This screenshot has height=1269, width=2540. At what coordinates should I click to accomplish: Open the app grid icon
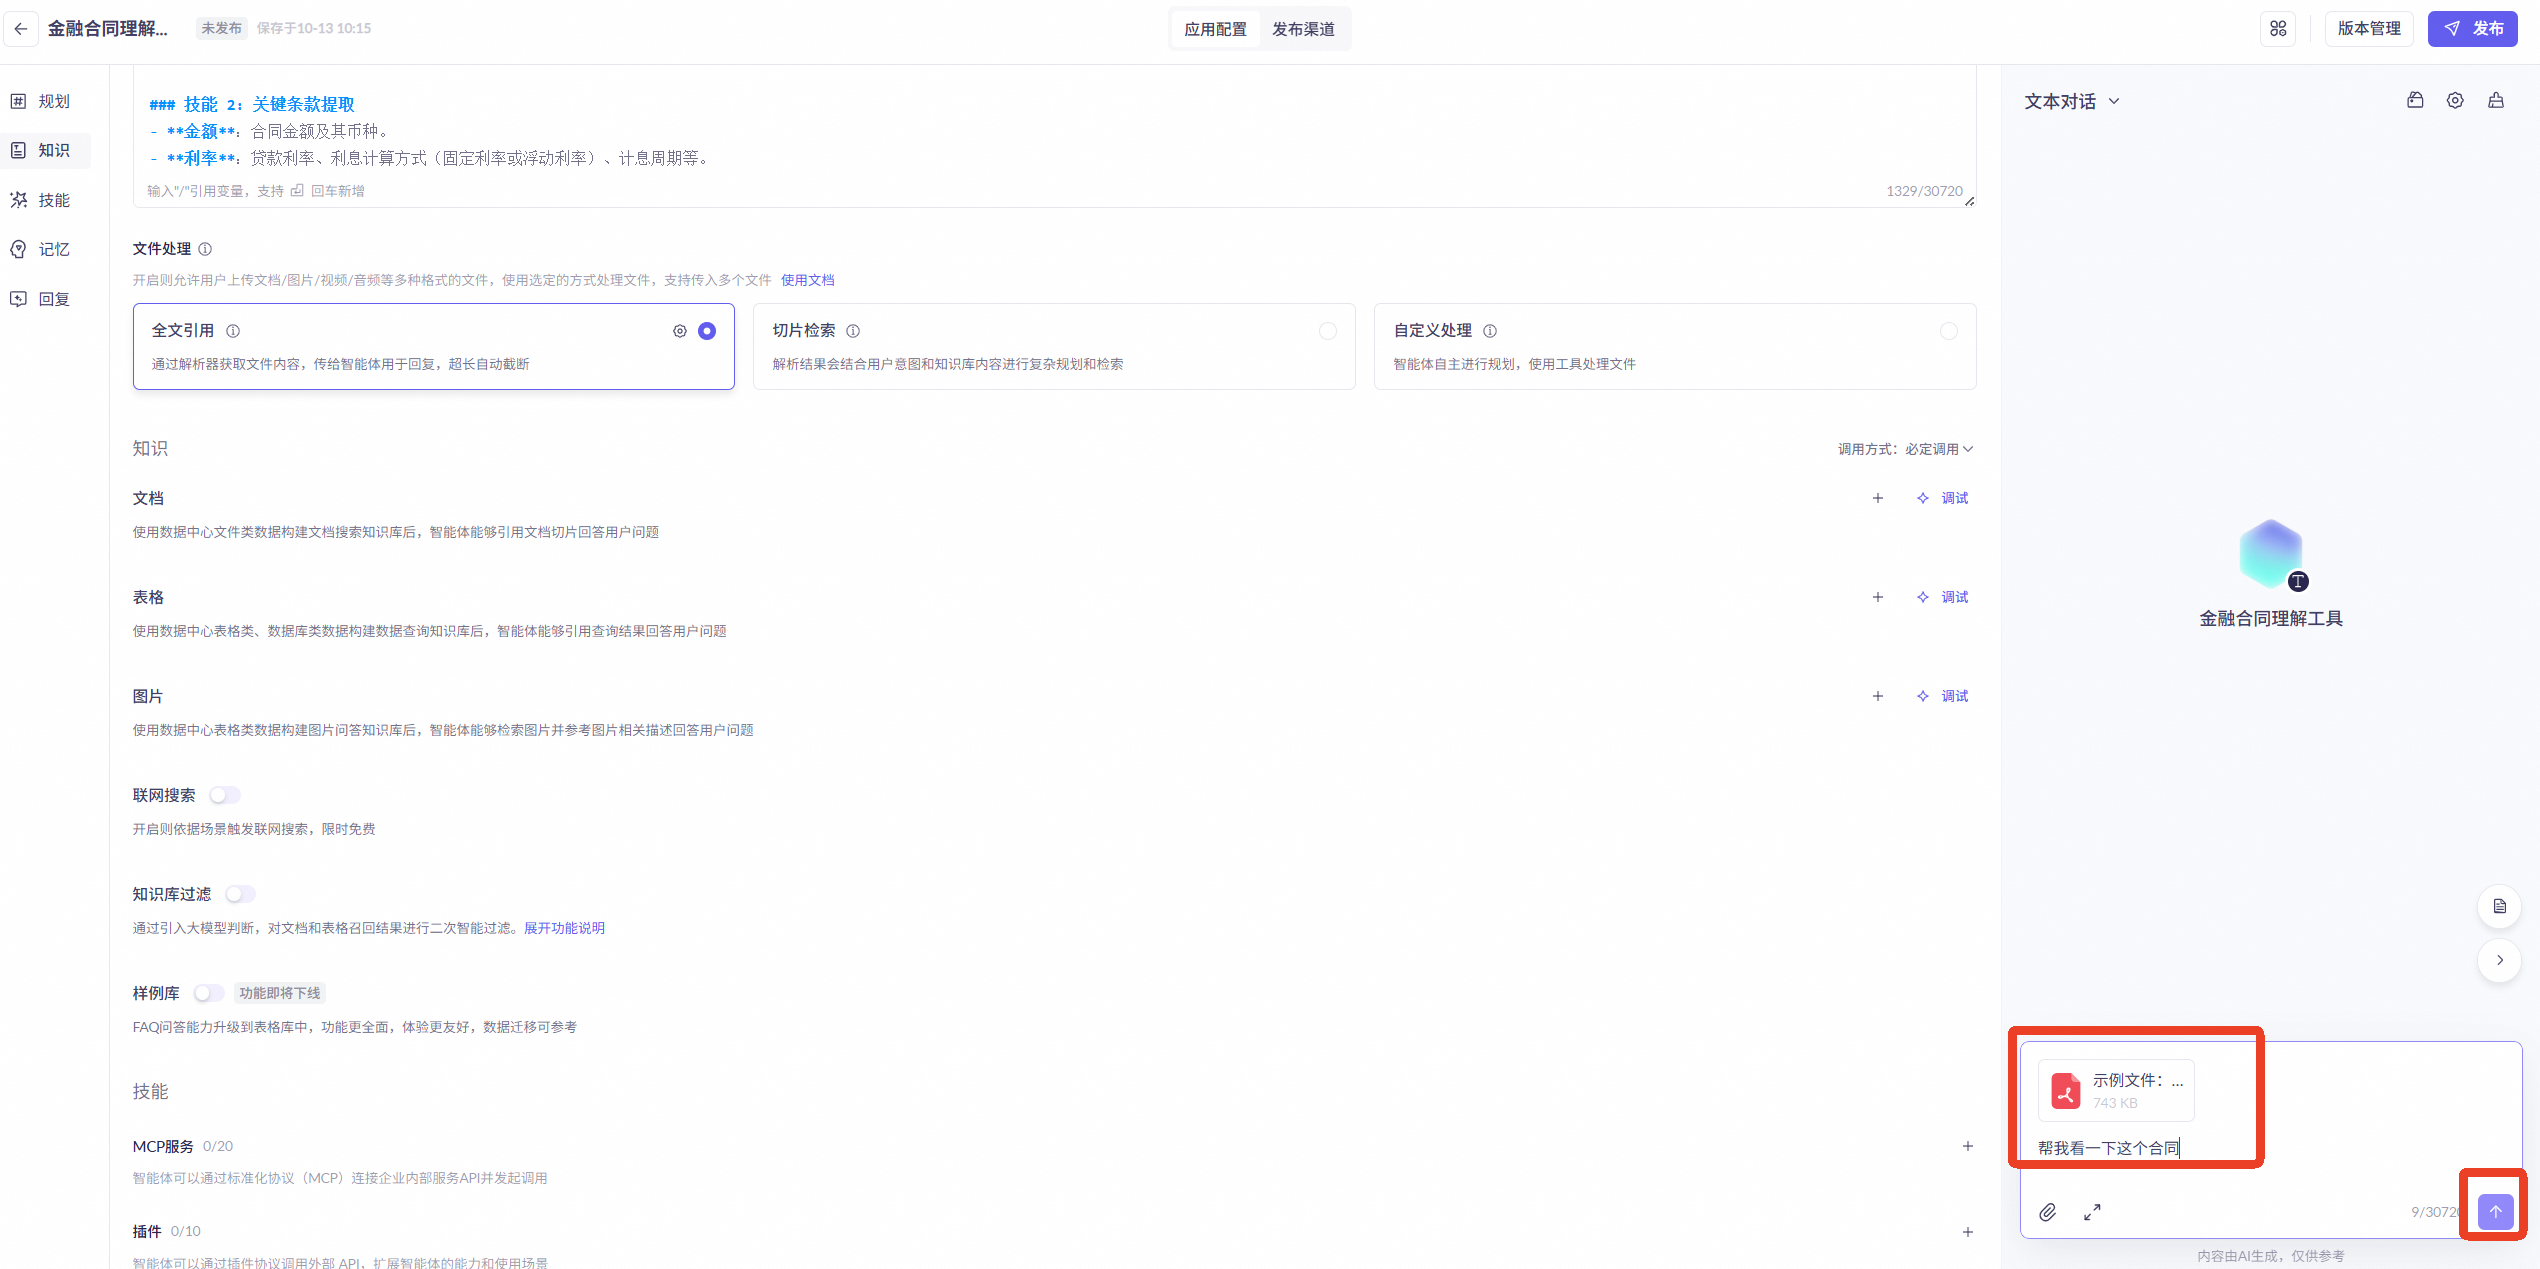tap(2278, 28)
